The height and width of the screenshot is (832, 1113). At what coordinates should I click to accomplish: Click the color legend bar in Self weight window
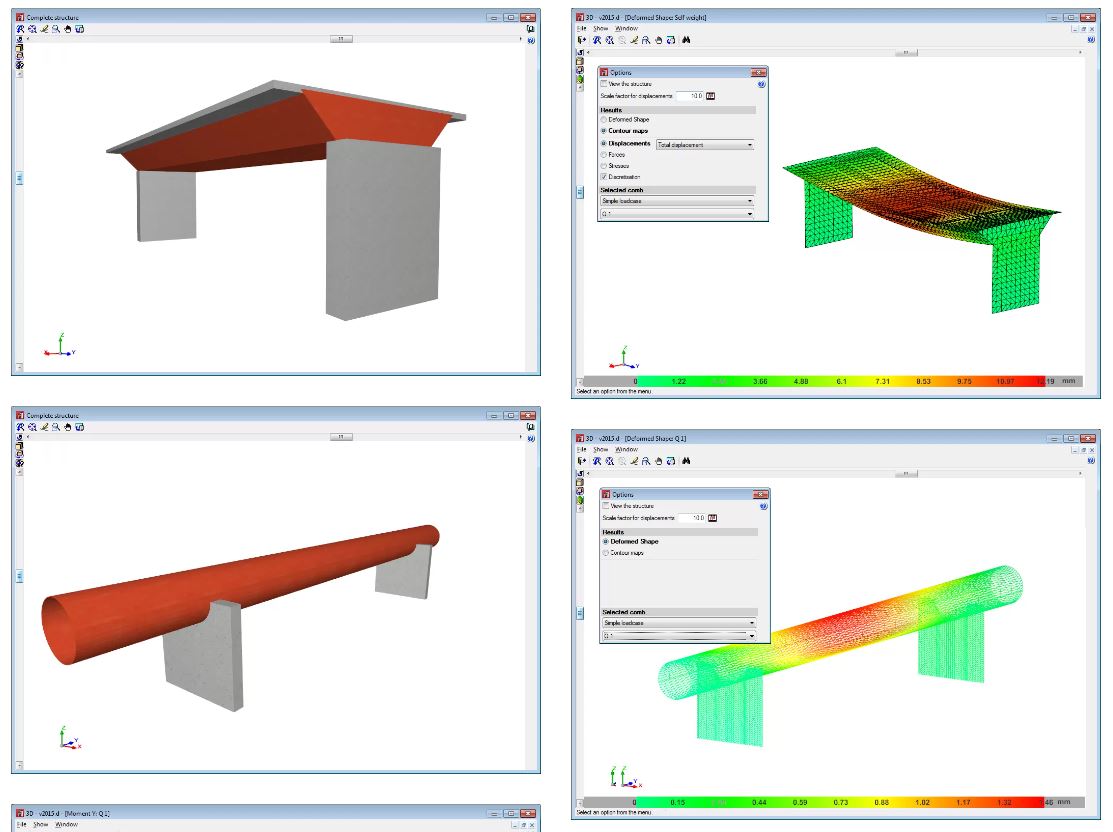833,382
